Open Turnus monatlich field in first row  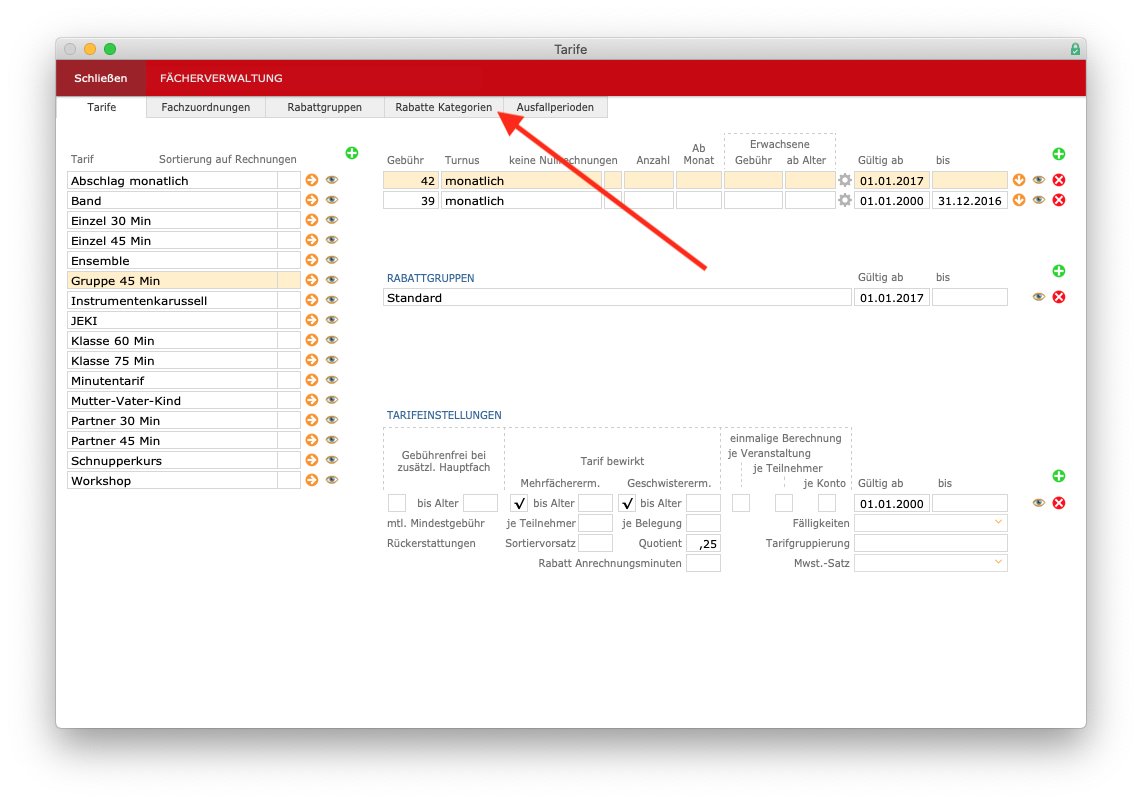click(521, 181)
